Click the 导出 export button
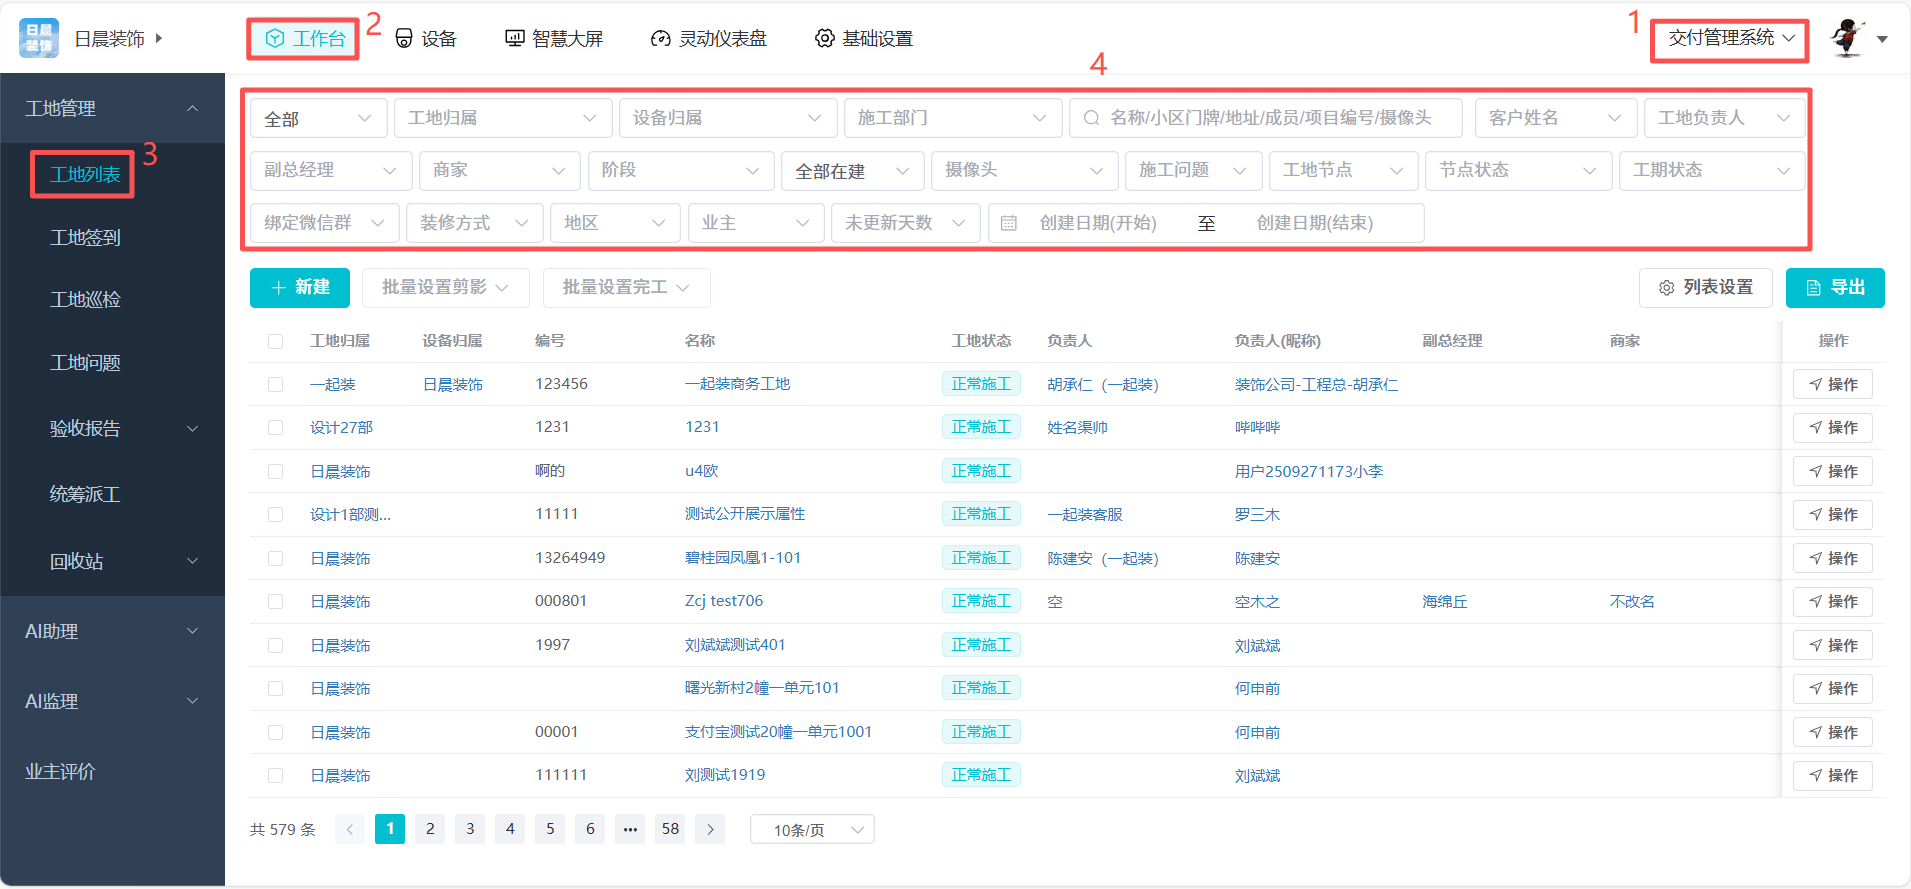 [1835, 287]
